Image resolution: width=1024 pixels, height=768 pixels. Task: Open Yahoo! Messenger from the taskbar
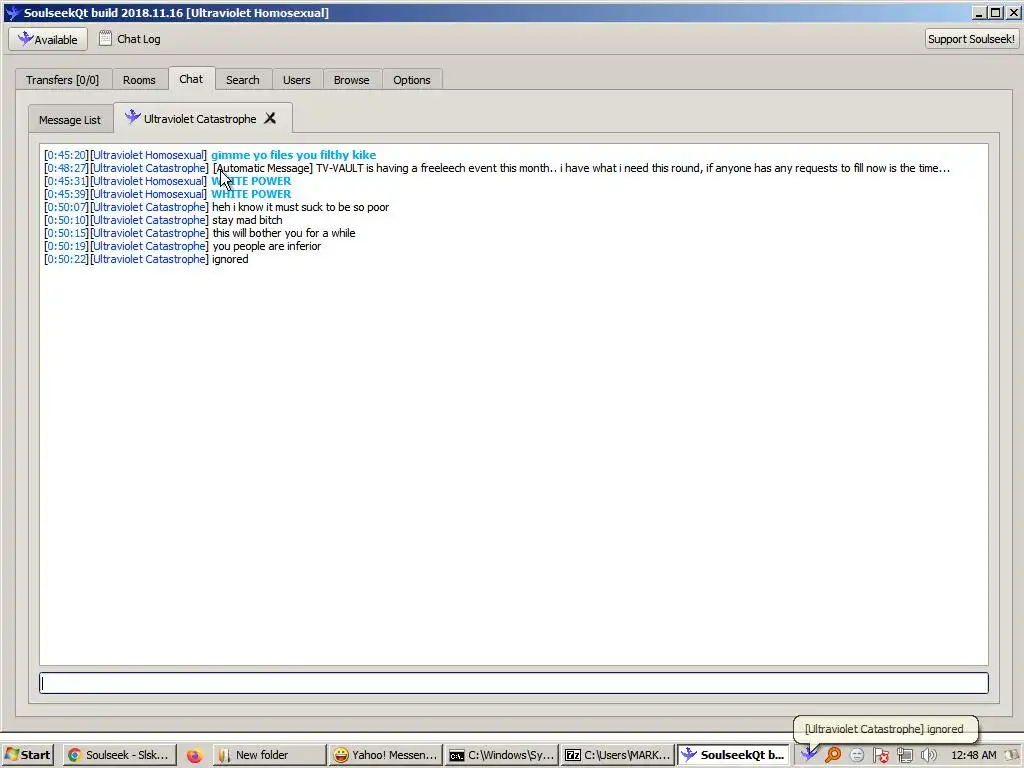tap(385, 755)
